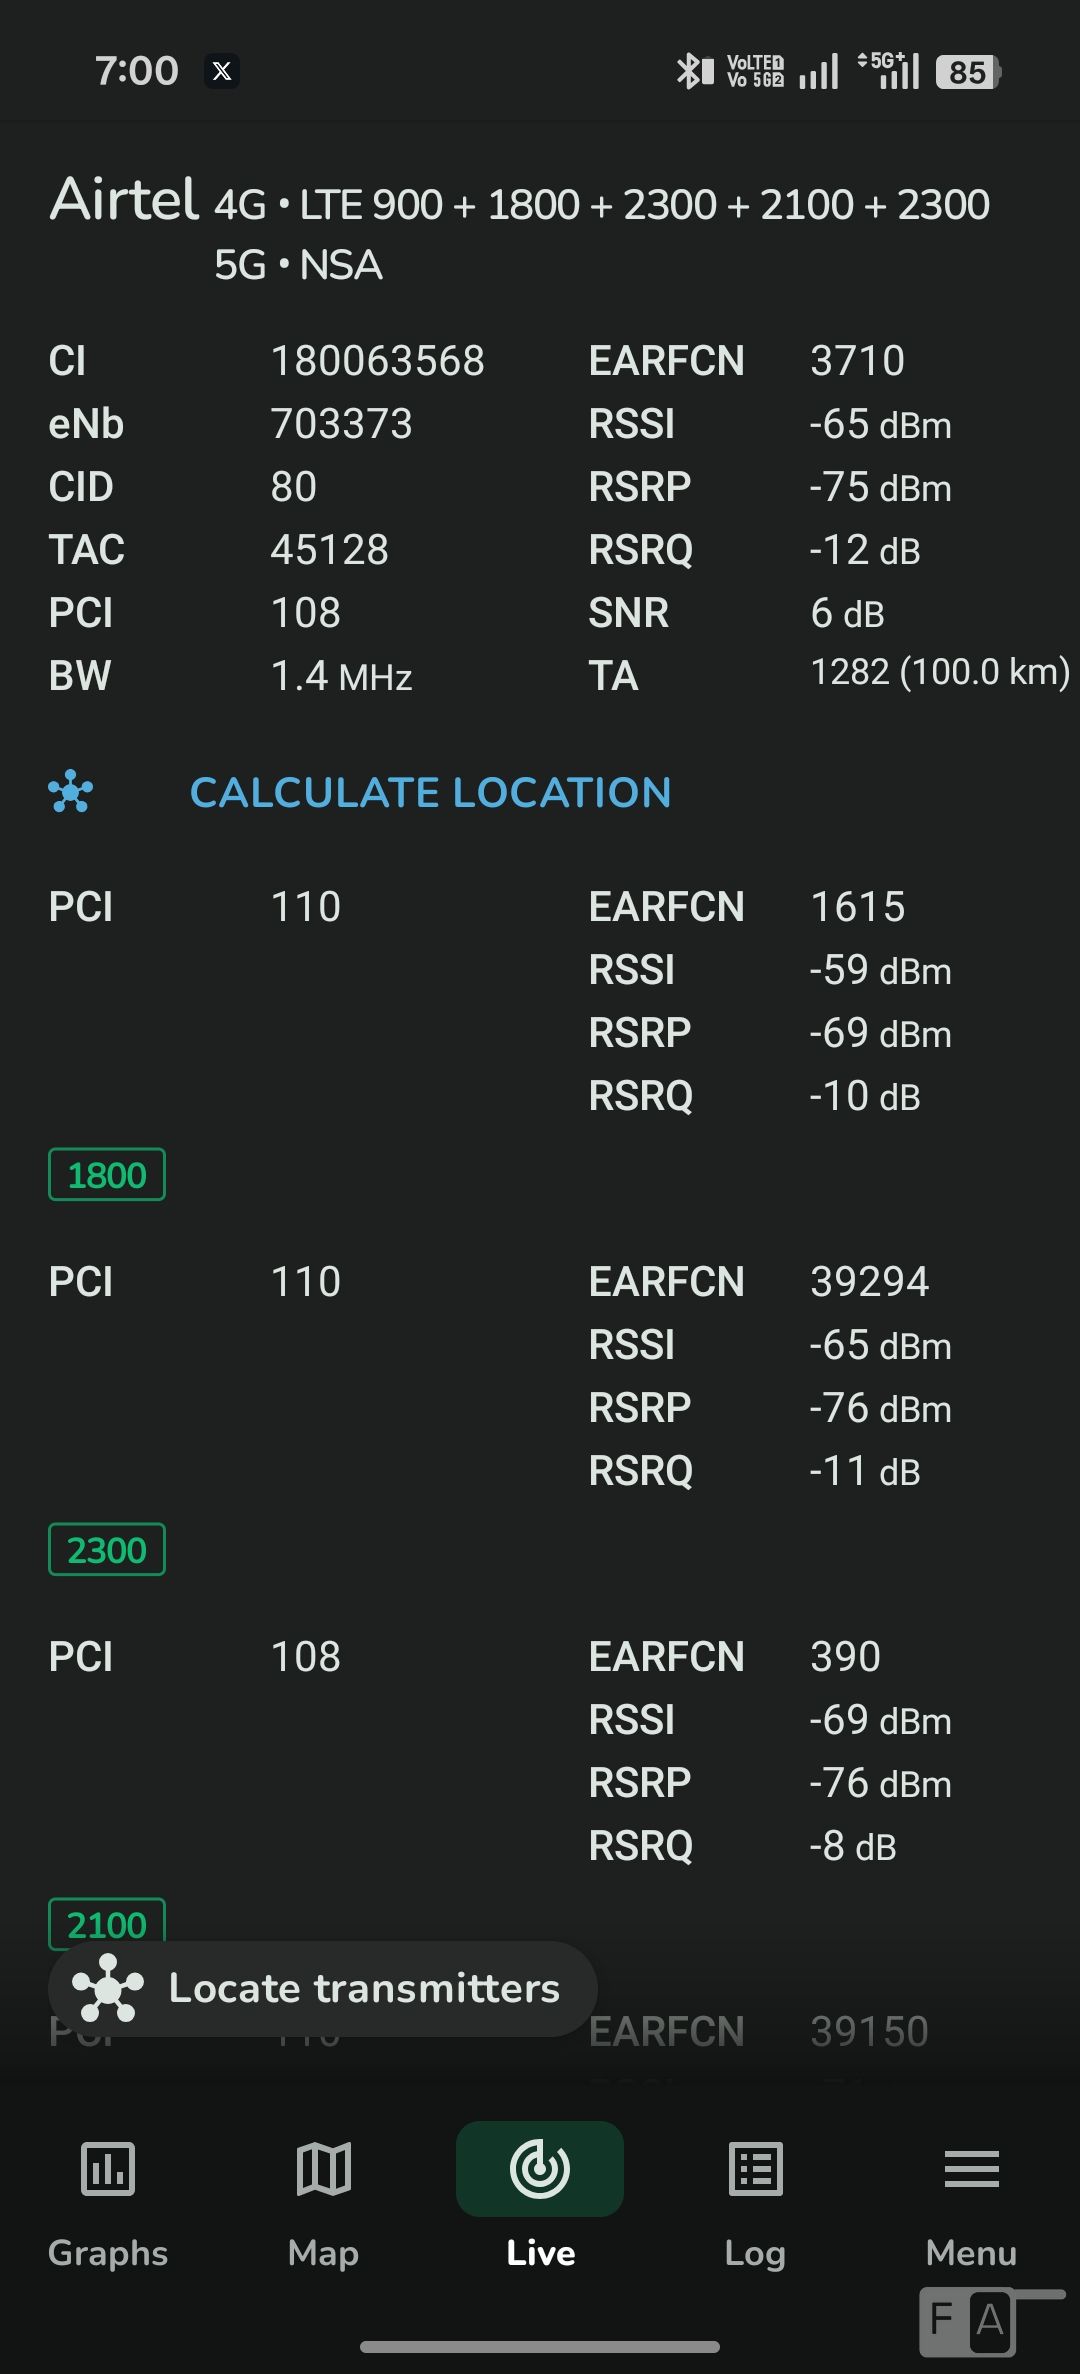Tap the battery level 85 indicator
1080x2374 pixels.
(x=968, y=72)
